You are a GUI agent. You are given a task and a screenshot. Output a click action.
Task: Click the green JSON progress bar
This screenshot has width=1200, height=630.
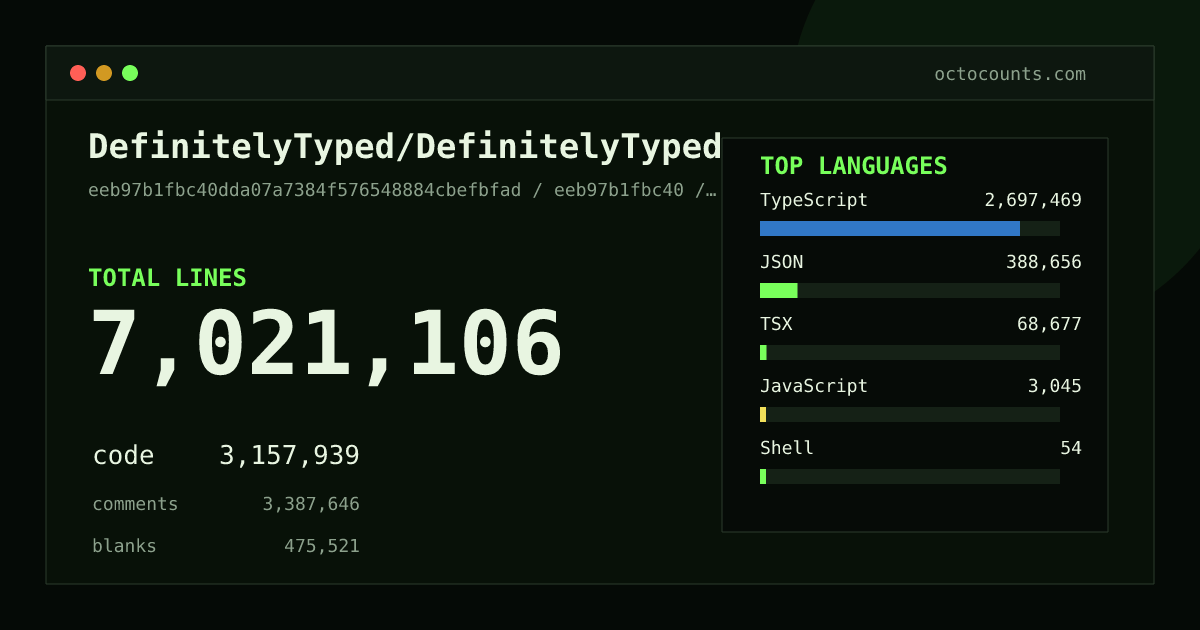[779, 290]
